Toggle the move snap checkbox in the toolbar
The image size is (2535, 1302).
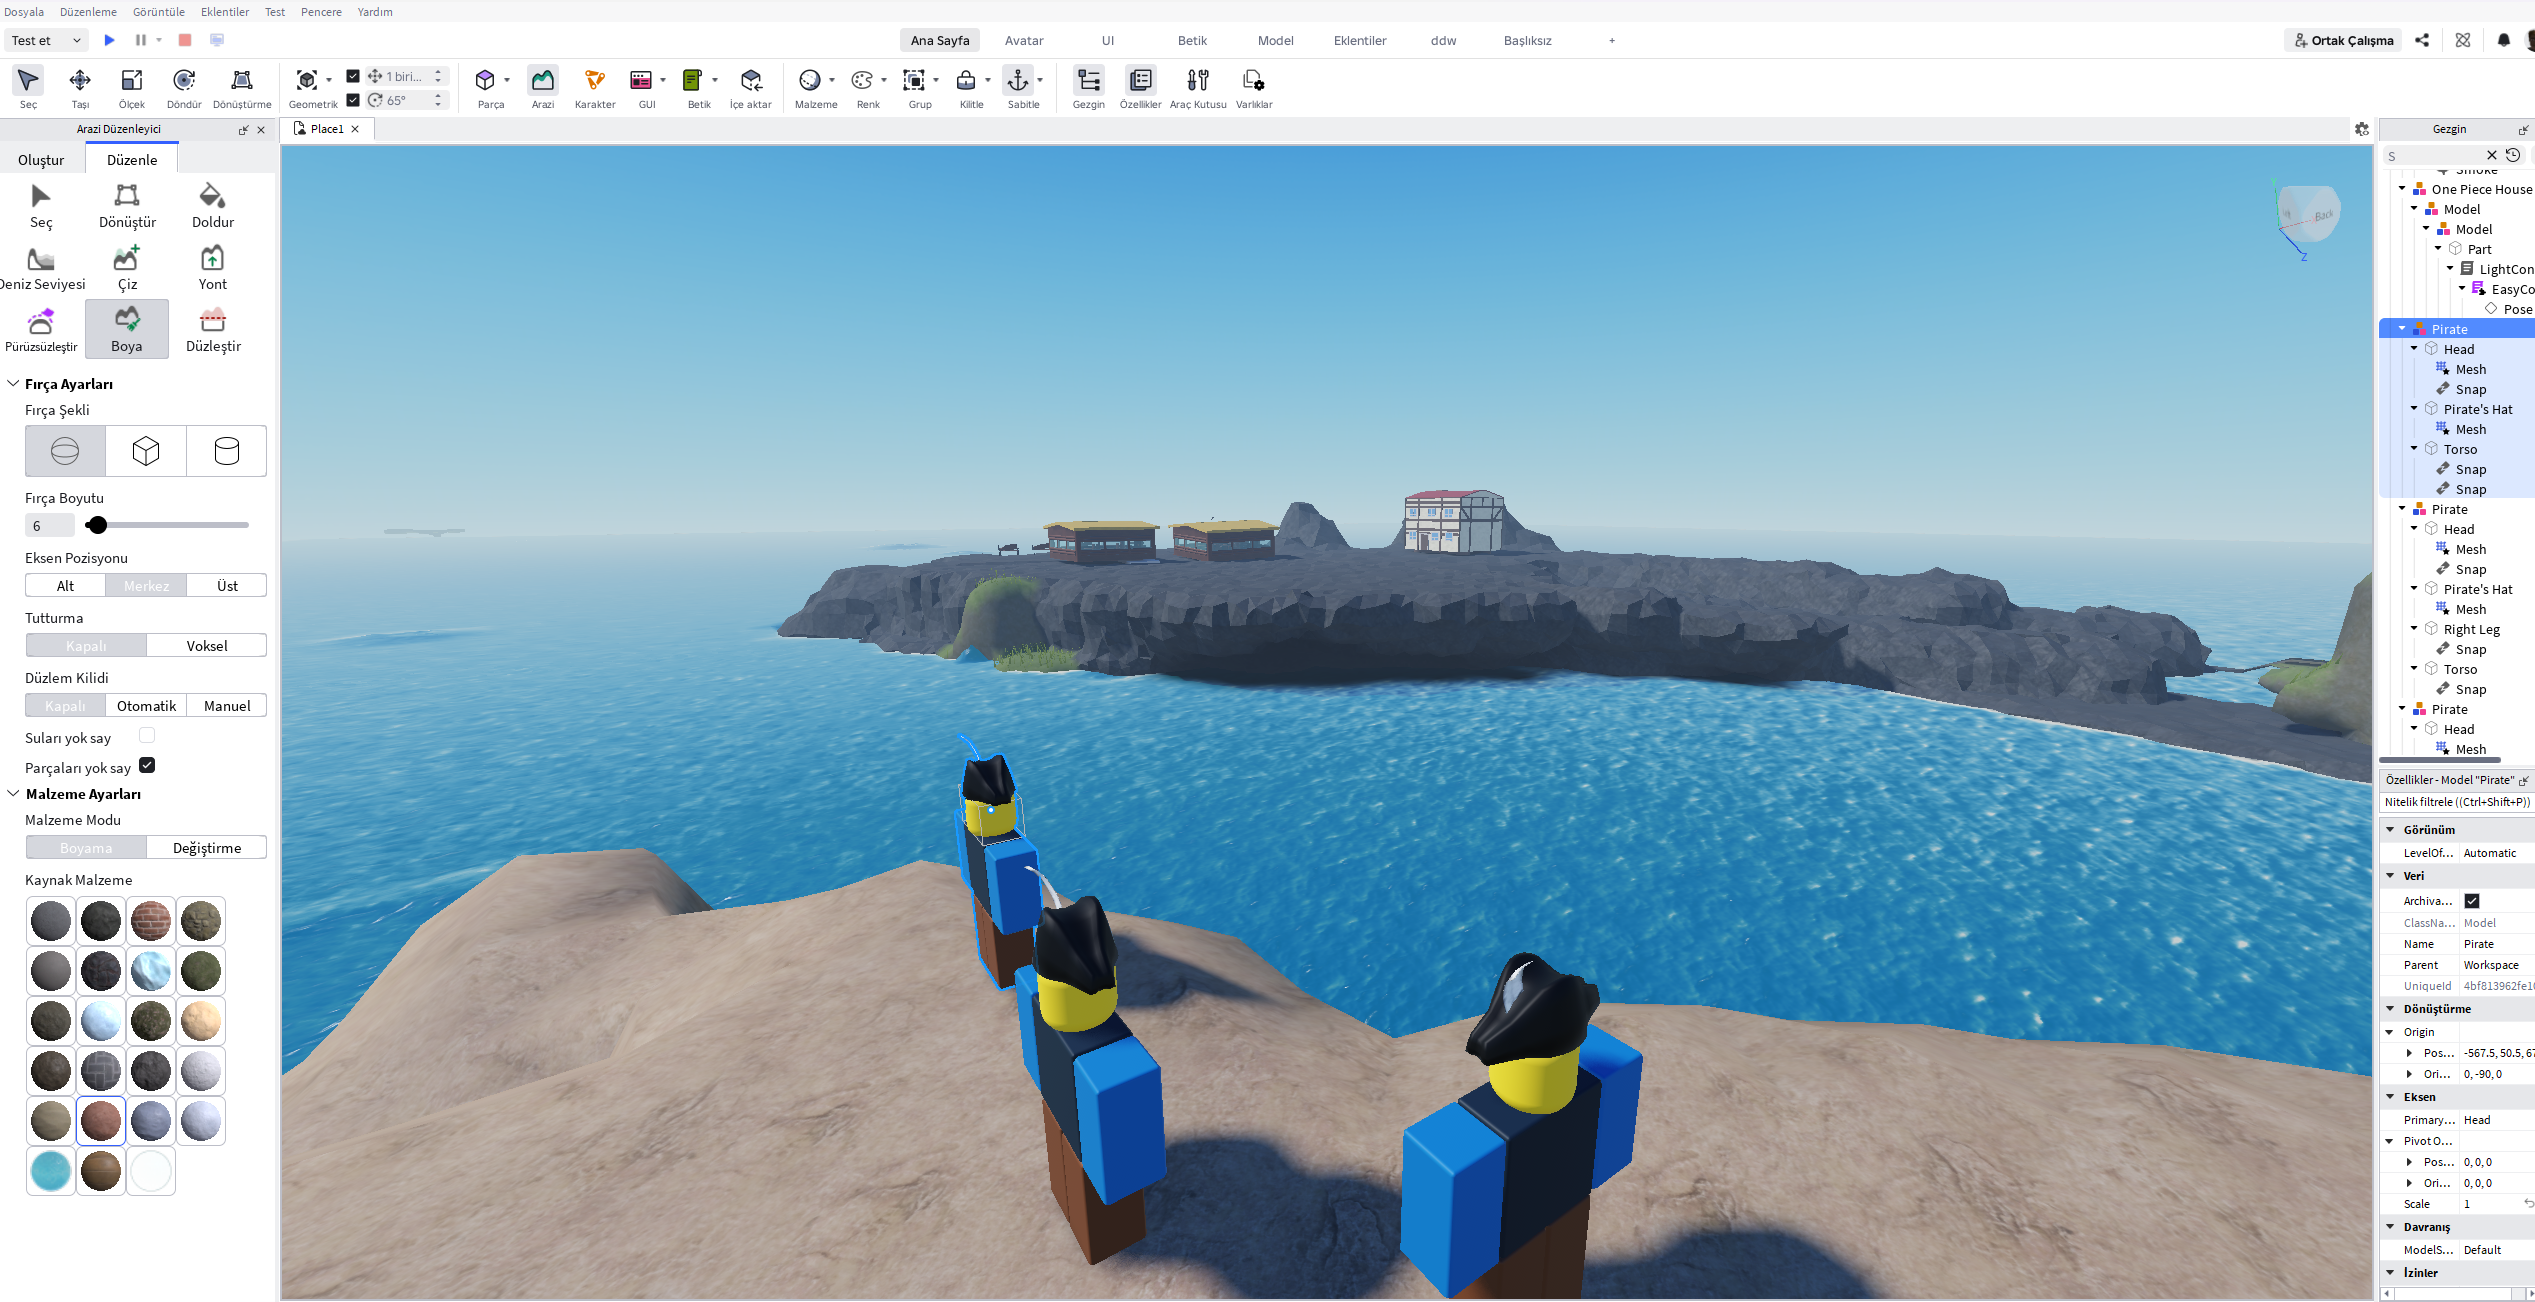pos(353,76)
